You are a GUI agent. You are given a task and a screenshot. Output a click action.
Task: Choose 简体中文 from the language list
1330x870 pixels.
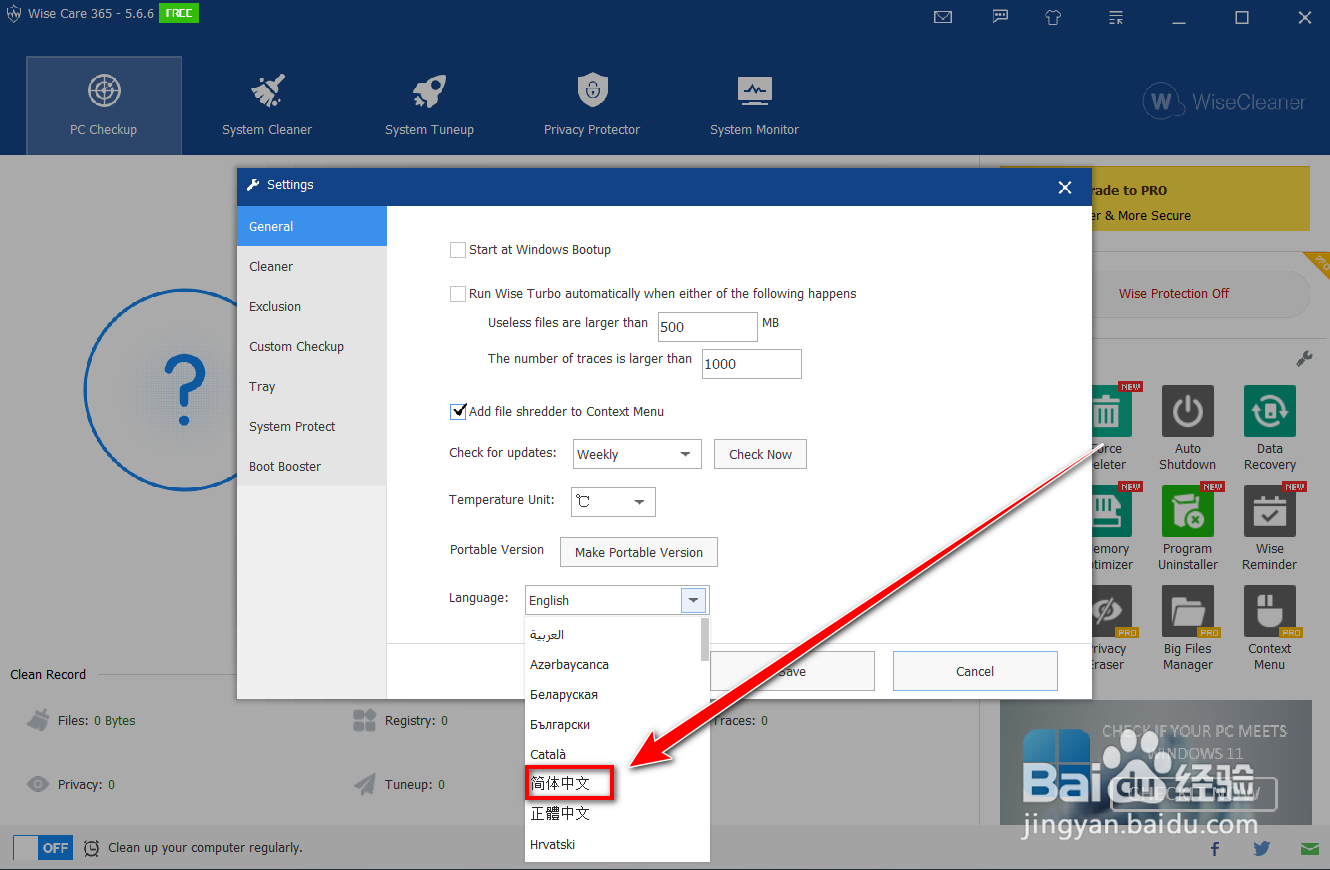tap(613, 784)
